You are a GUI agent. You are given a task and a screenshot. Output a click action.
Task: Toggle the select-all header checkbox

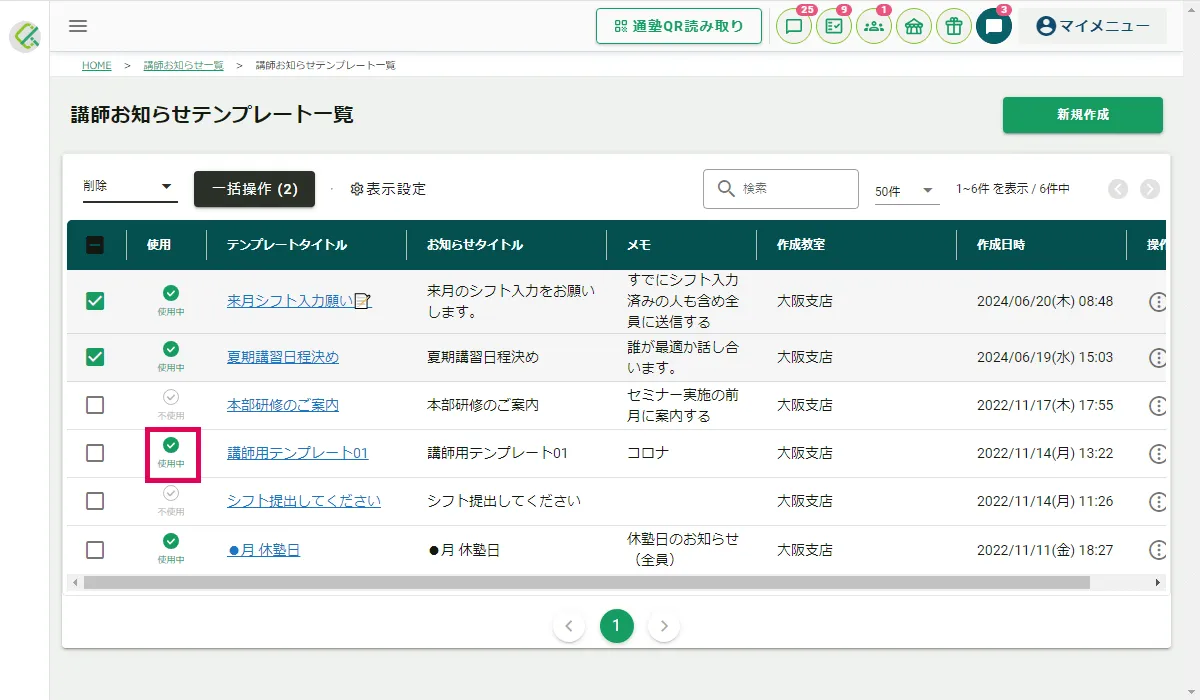[95, 245]
